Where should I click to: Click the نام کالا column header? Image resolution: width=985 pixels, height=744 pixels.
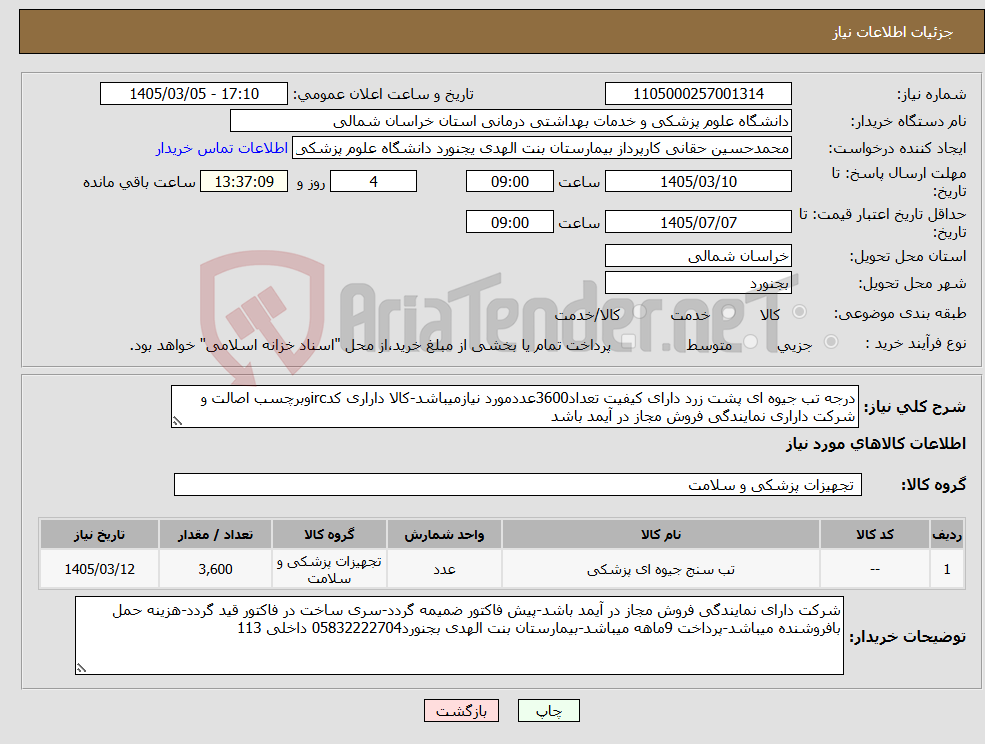(660, 534)
